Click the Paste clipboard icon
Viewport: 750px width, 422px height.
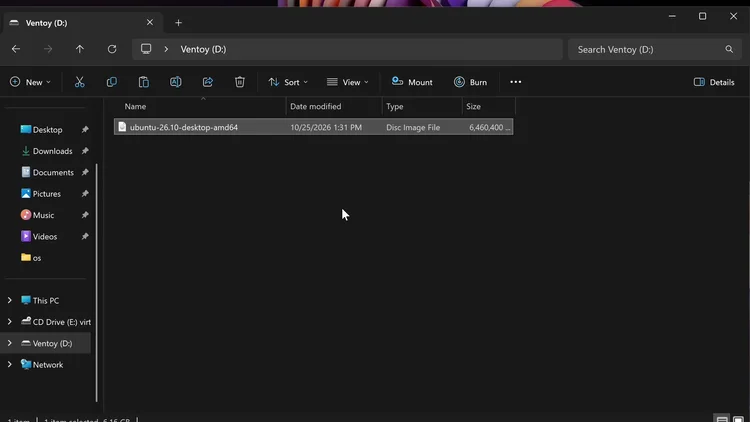(x=143, y=82)
